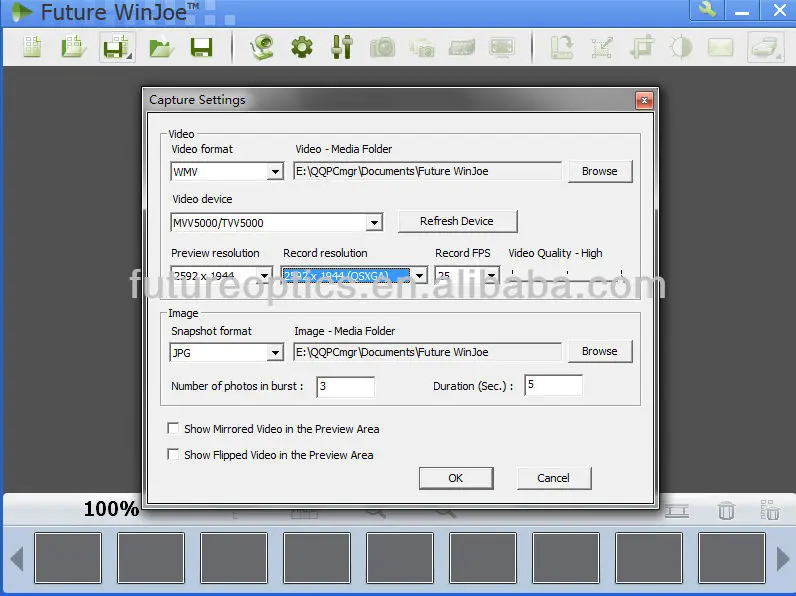Click the delete-all trash with grid icon
The height and width of the screenshot is (596, 796).
pos(770,510)
